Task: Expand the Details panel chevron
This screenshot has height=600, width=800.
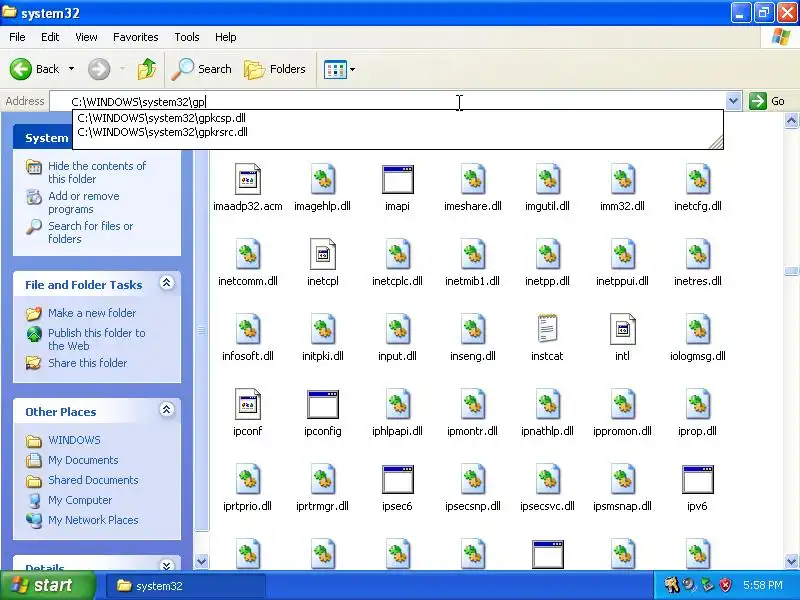Action: point(166,565)
